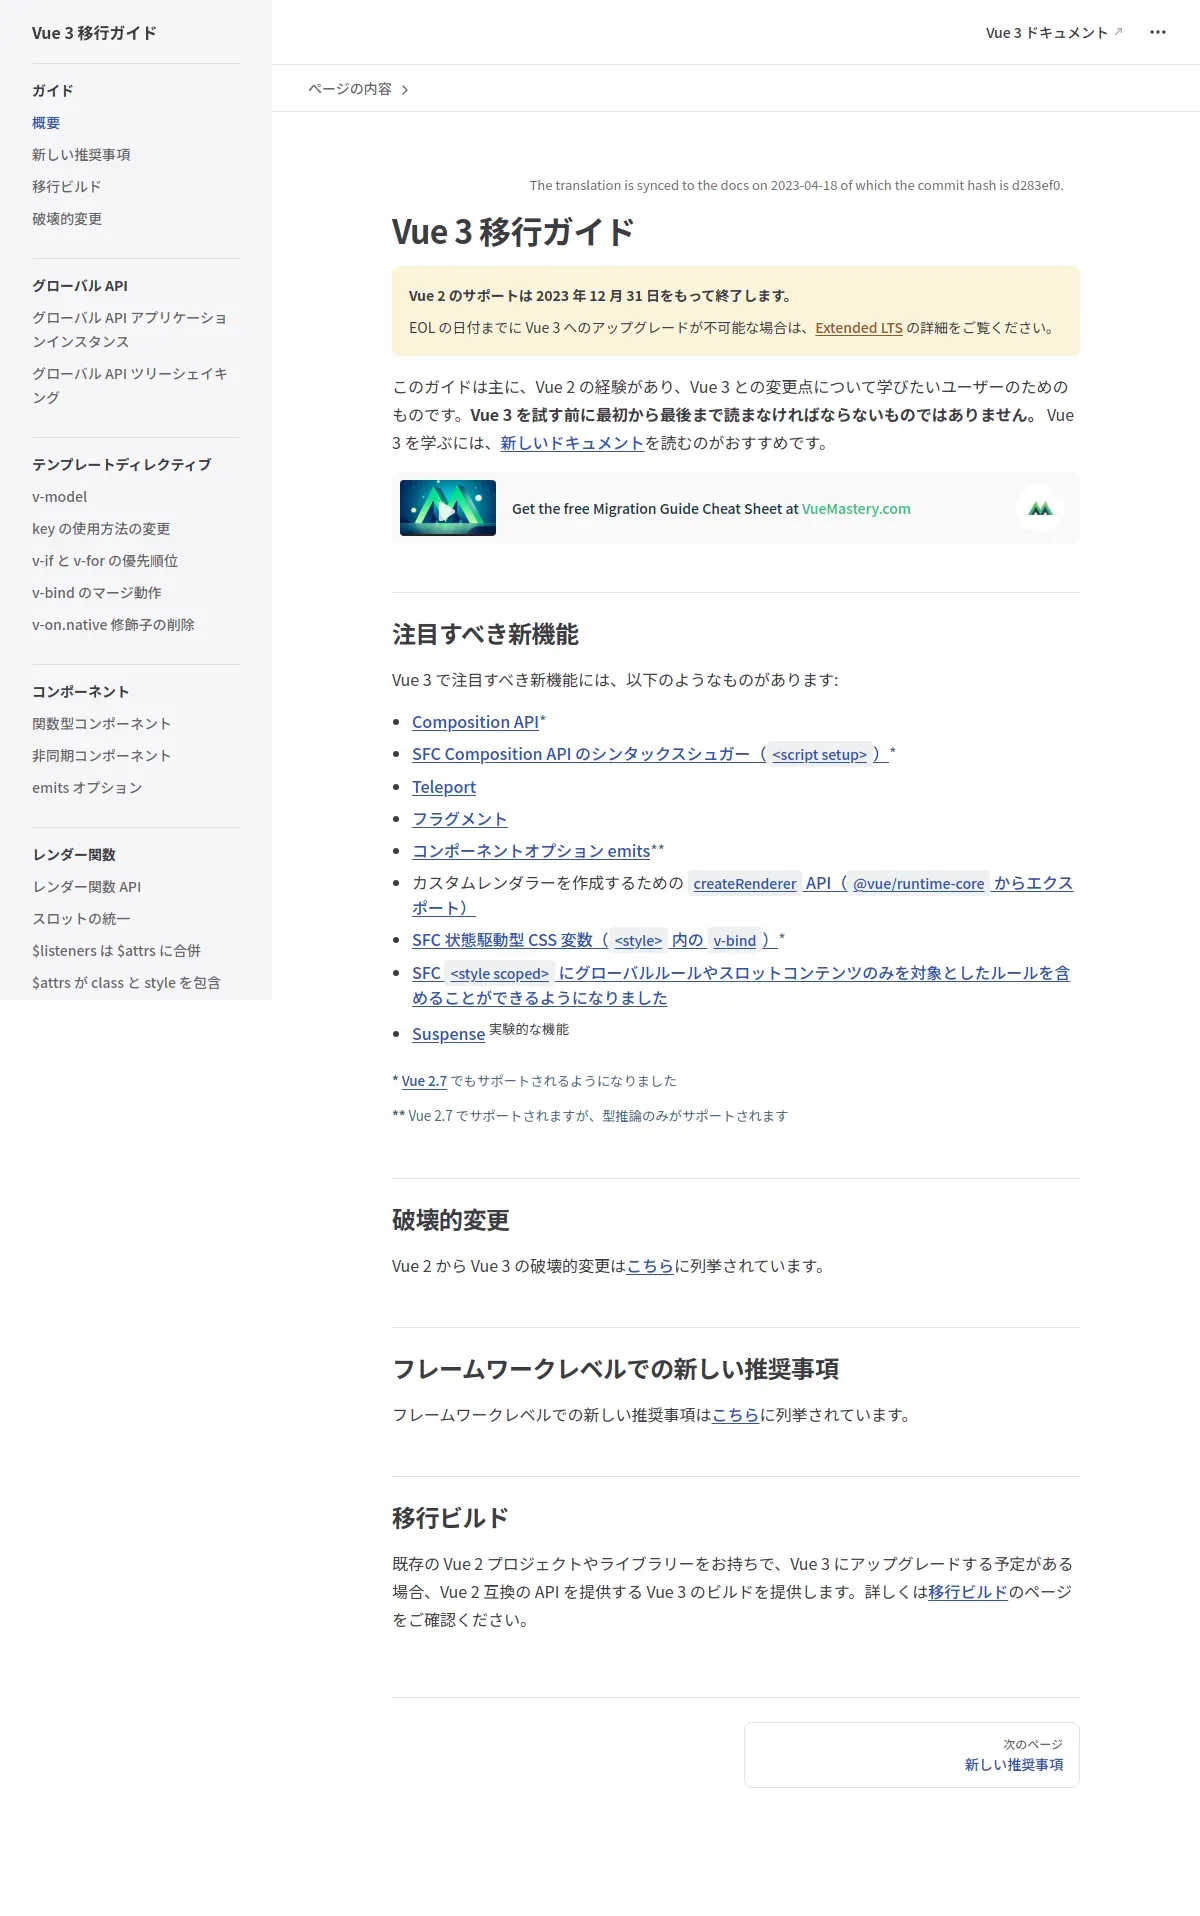Open v-if と v-for の優先順位 page
Image resolution: width=1200 pixels, height=1916 pixels.
[x=105, y=561]
